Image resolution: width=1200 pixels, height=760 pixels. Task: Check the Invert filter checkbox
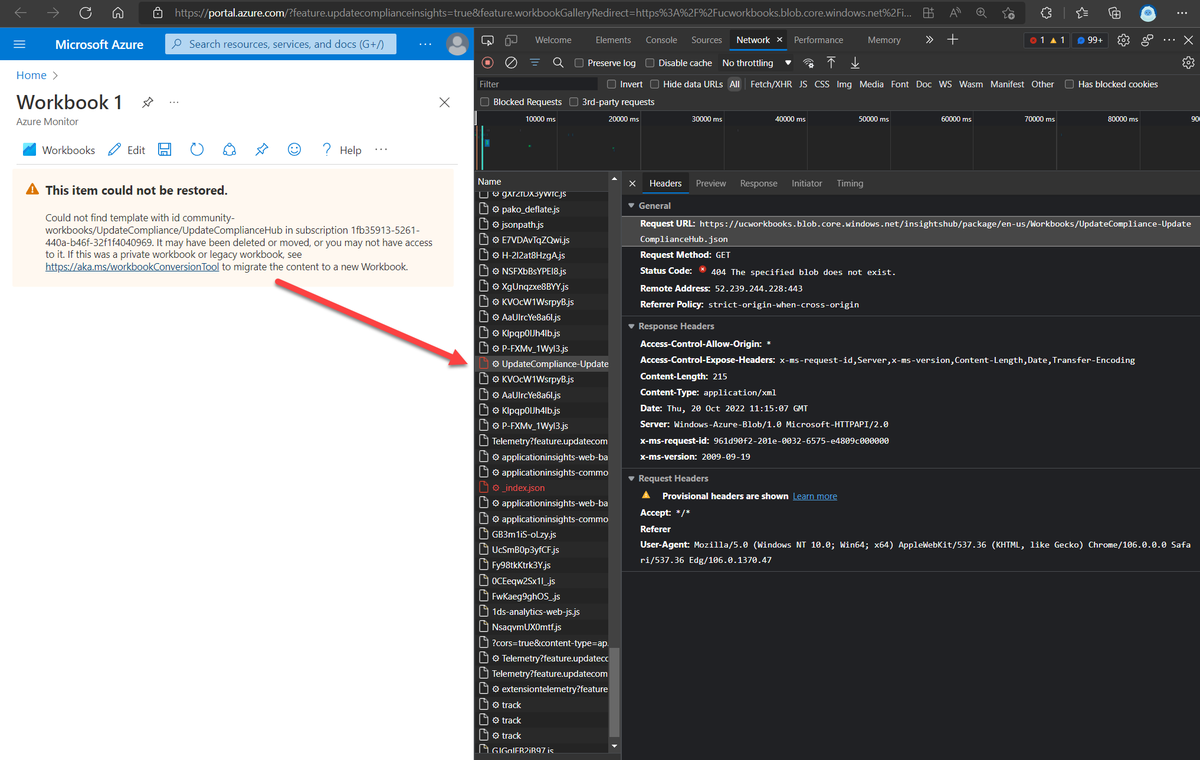point(611,84)
